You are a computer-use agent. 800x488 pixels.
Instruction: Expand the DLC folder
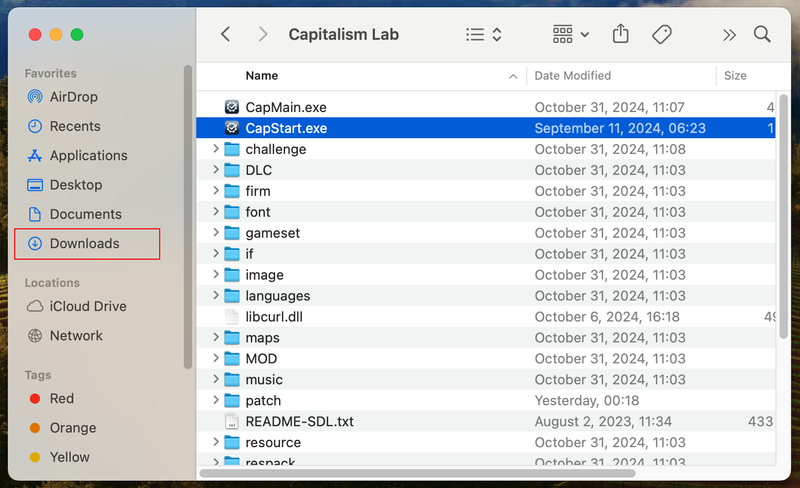[x=215, y=169]
